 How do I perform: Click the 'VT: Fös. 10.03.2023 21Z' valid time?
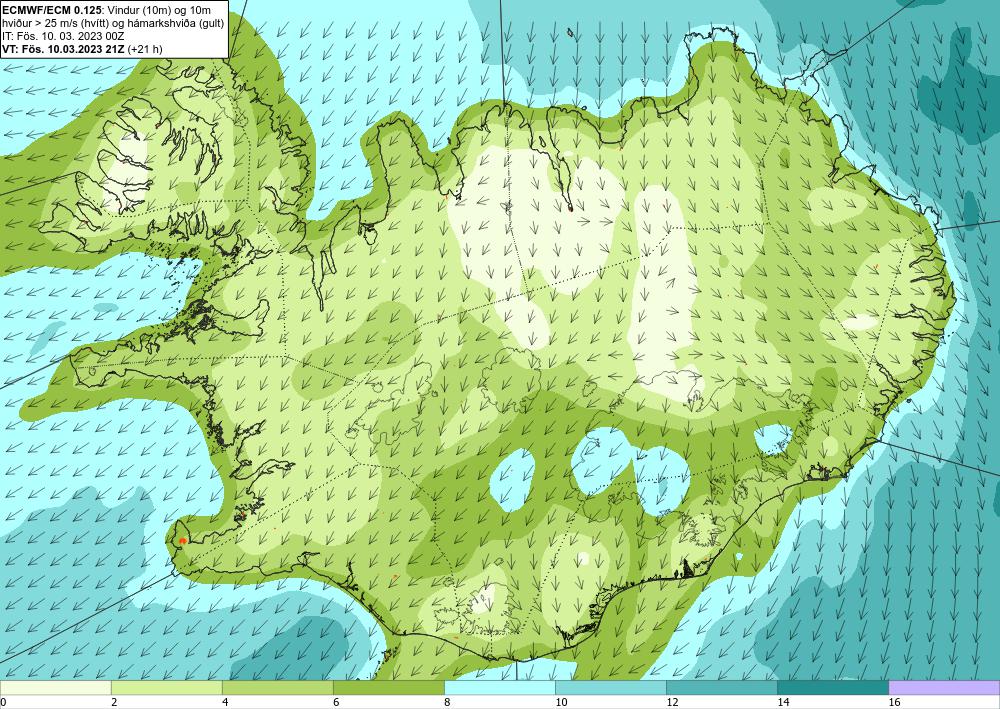[64, 48]
